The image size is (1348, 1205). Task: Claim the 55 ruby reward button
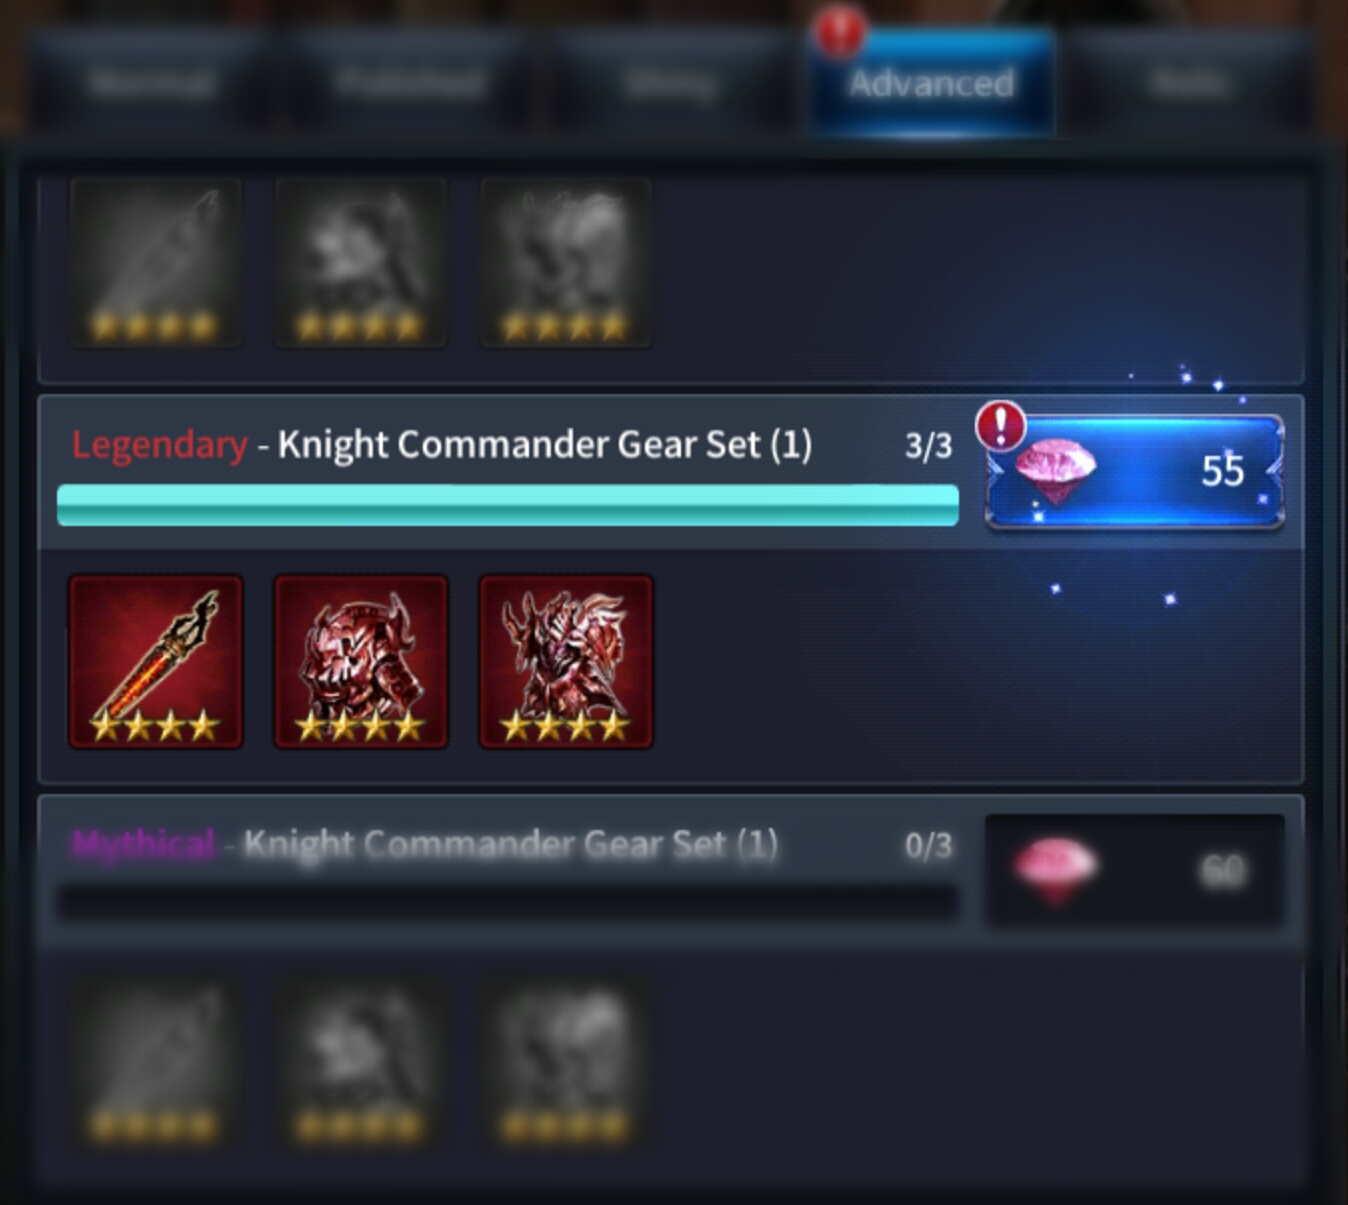[x=1135, y=470]
